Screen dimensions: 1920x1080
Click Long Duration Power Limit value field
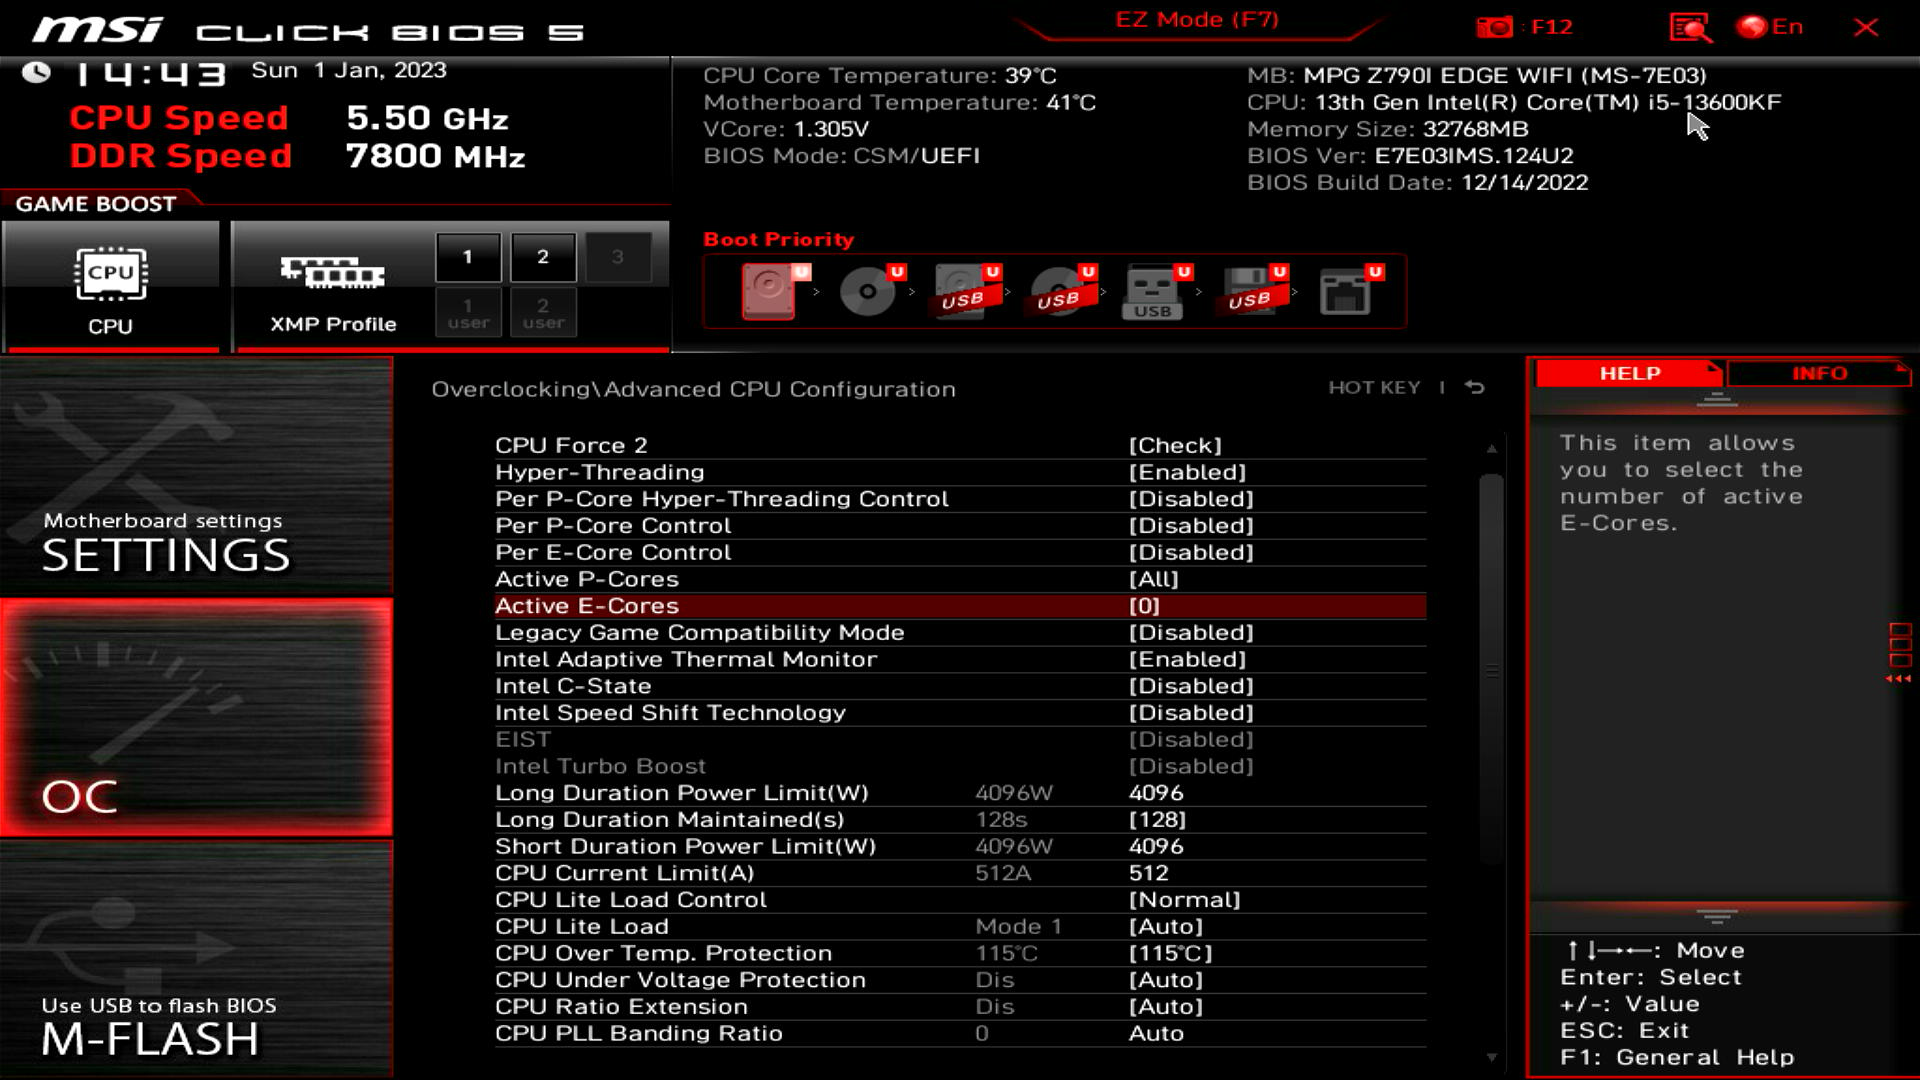coord(1156,793)
